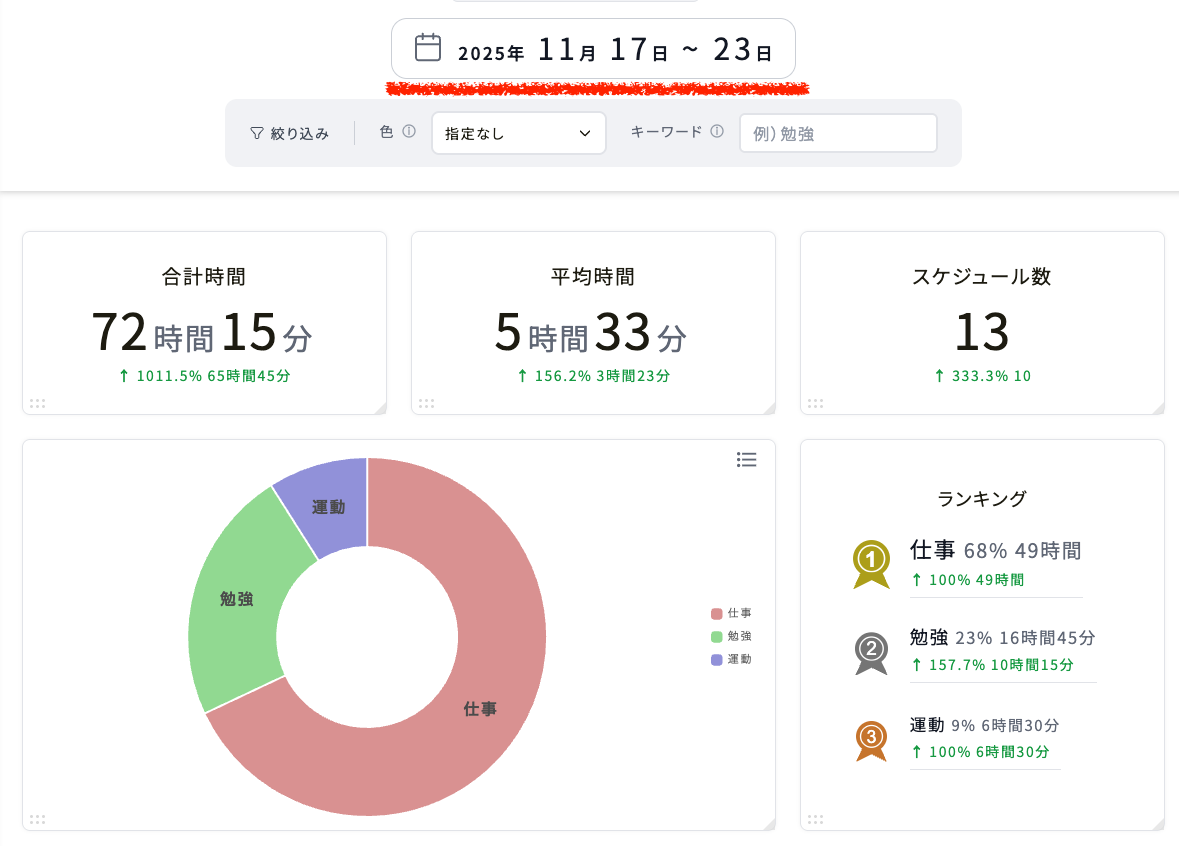1179x846 pixels.
Task: Open the chart list menu icon
Action: coord(747,459)
